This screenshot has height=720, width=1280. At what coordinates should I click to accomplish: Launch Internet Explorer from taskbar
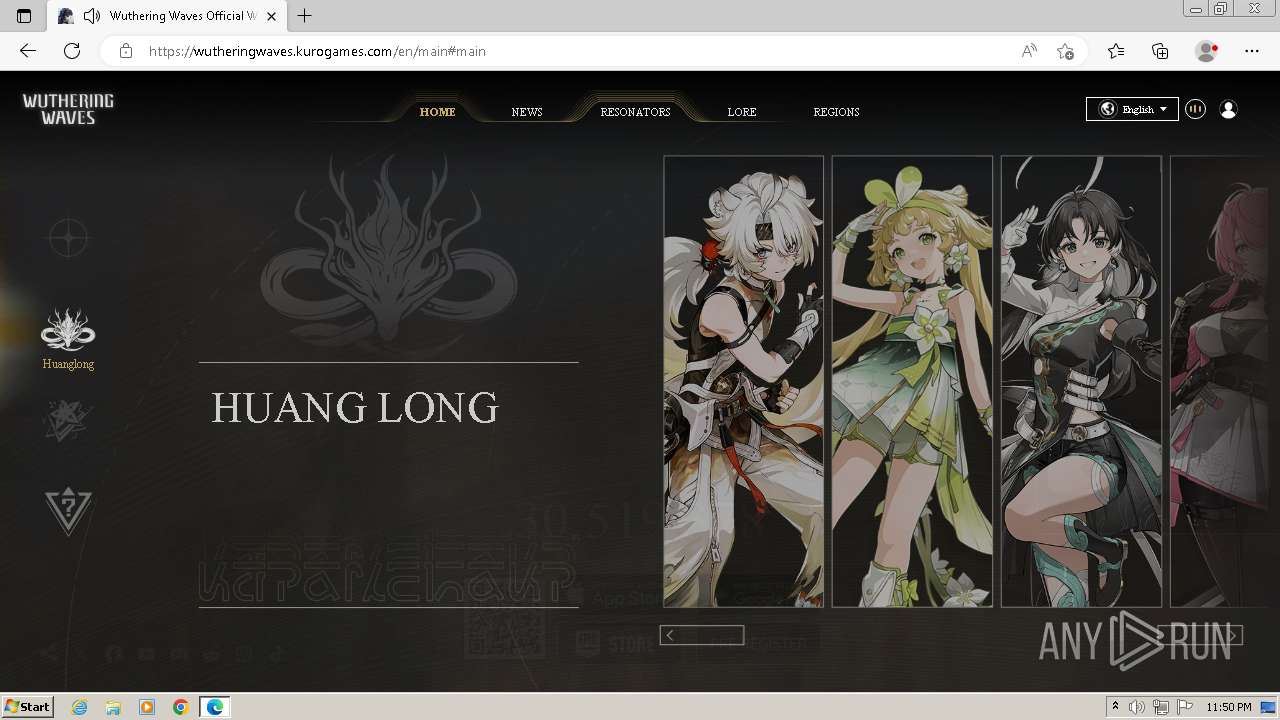(x=79, y=707)
